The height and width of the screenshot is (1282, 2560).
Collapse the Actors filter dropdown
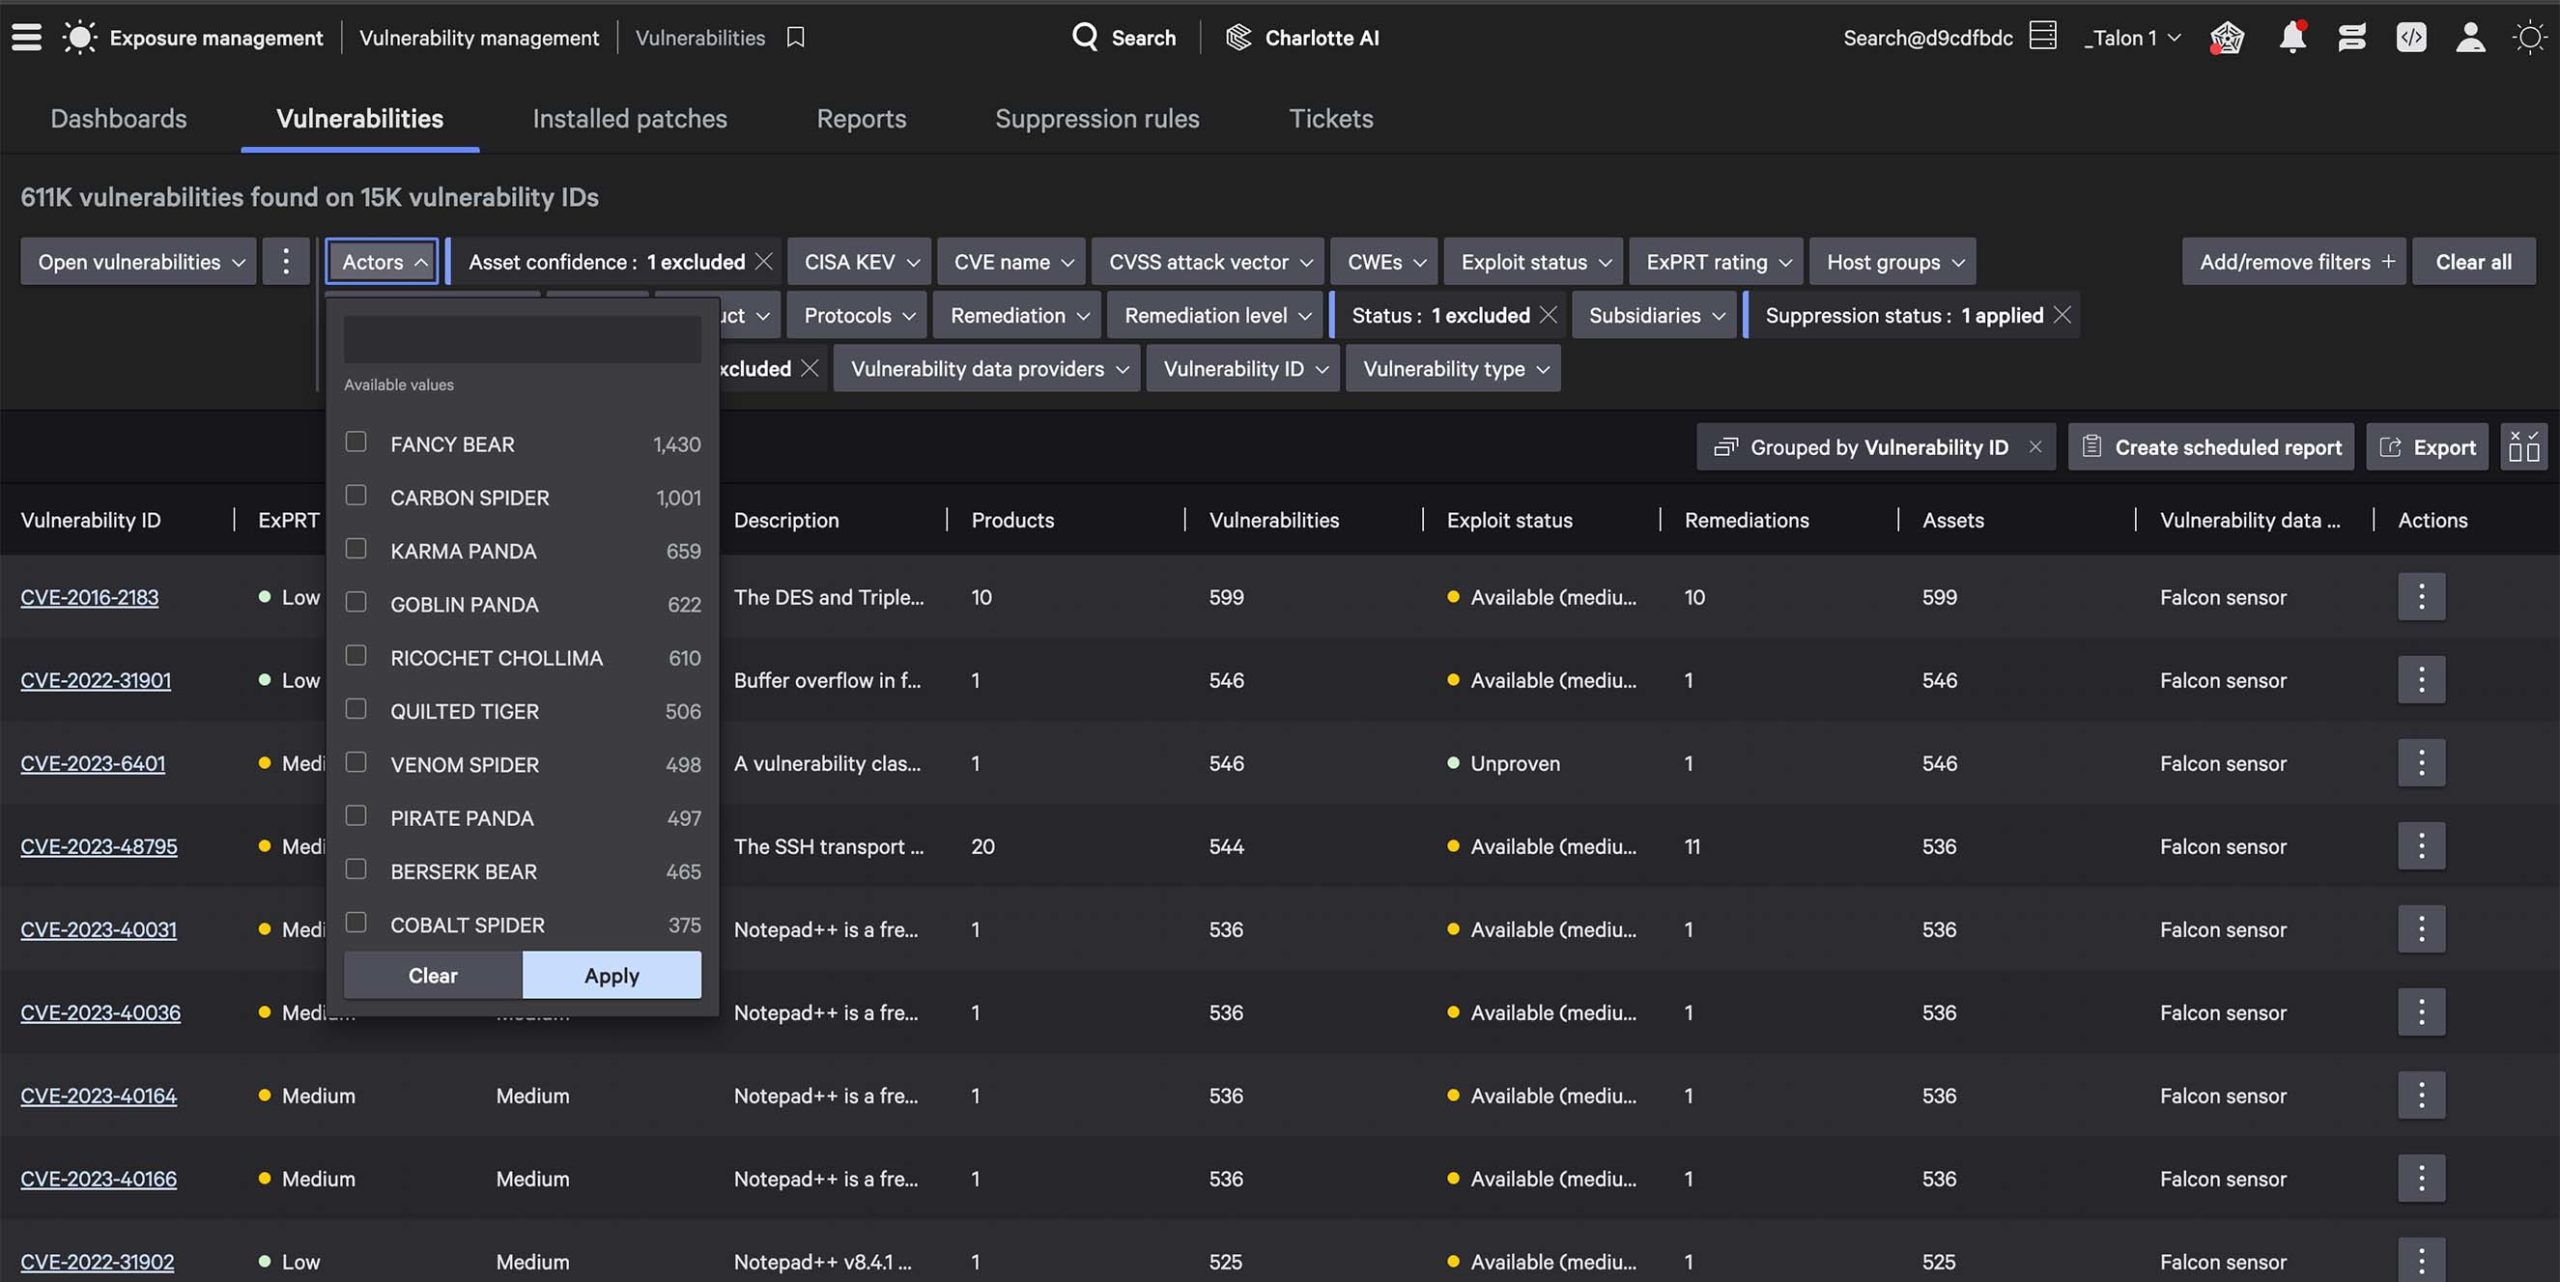click(381, 261)
